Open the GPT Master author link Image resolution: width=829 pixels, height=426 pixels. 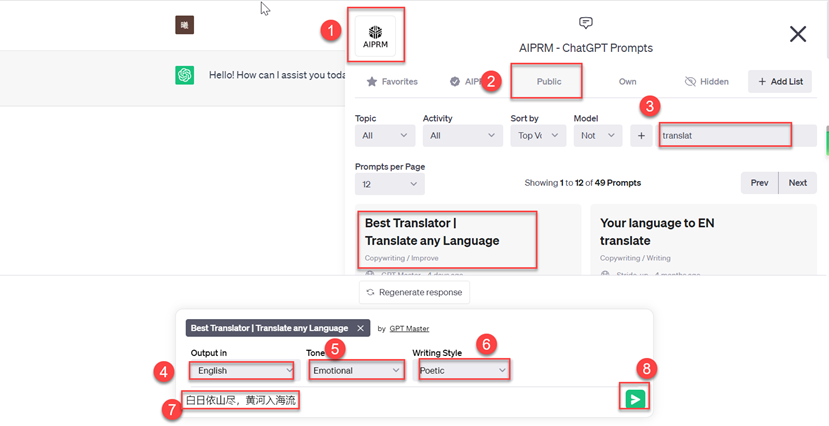pos(409,329)
